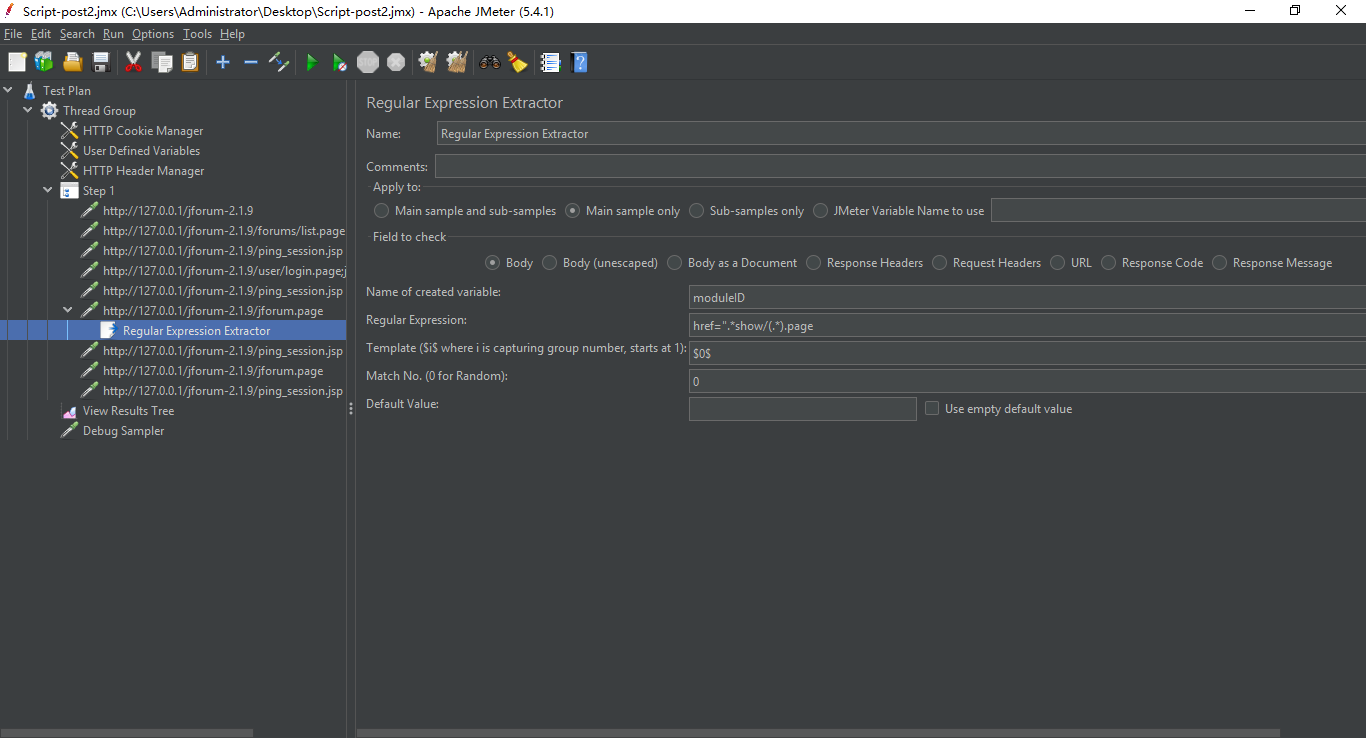Image resolution: width=1366 pixels, height=738 pixels.
Task: Create a new test plan with New icon
Action: [17, 62]
